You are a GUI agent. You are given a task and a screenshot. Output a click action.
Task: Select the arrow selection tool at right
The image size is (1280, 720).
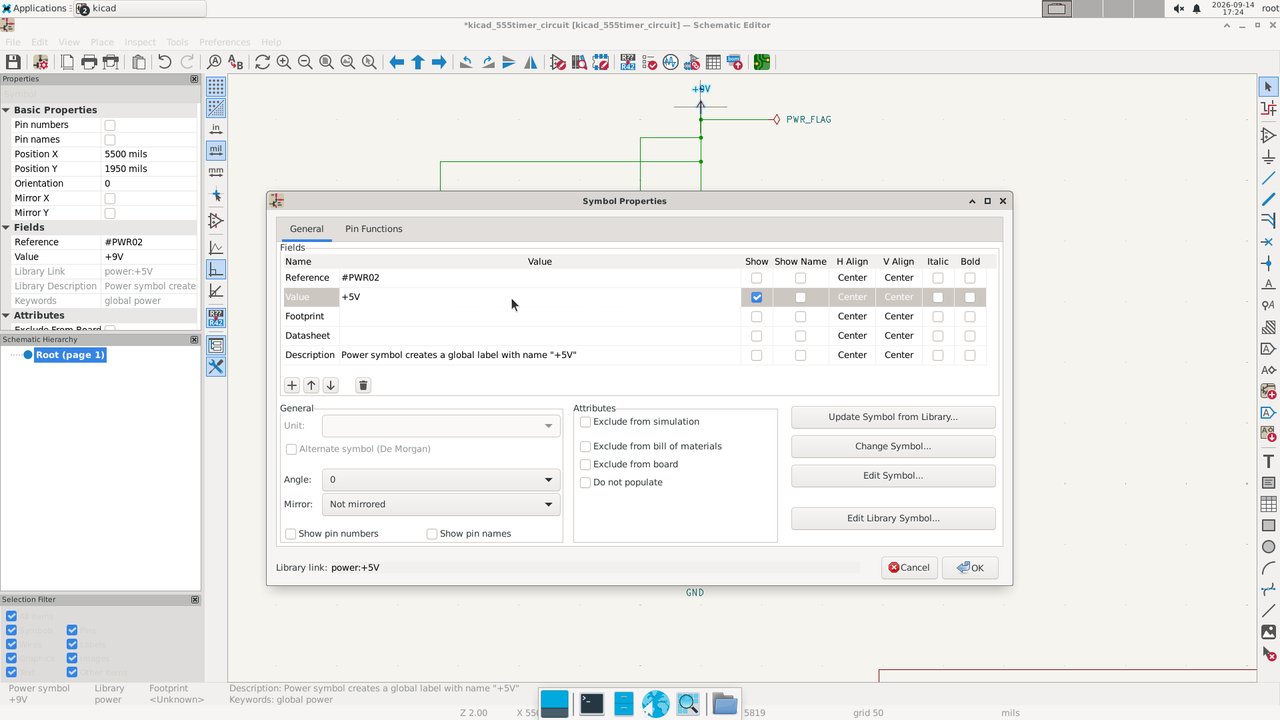1268,87
